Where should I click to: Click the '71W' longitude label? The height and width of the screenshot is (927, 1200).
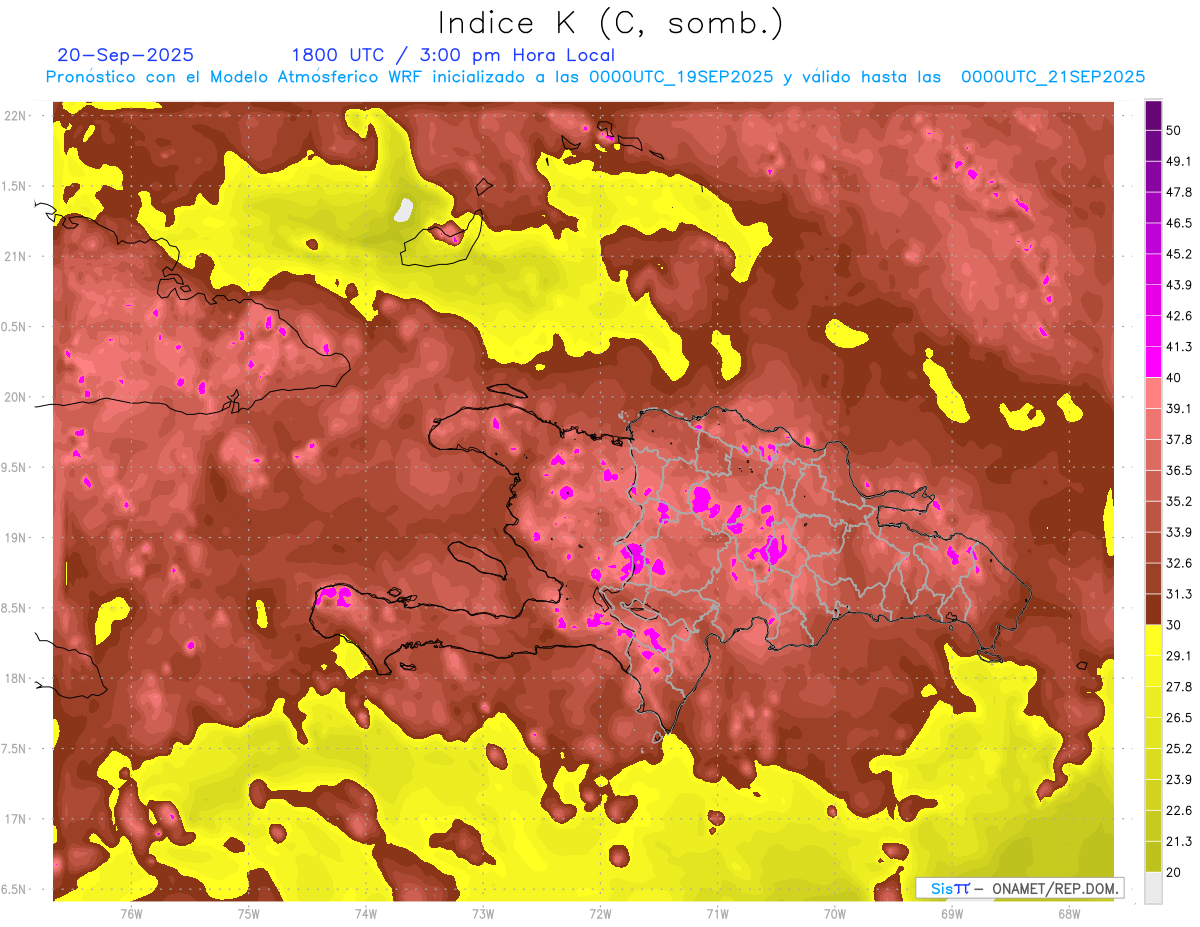(717, 913)
